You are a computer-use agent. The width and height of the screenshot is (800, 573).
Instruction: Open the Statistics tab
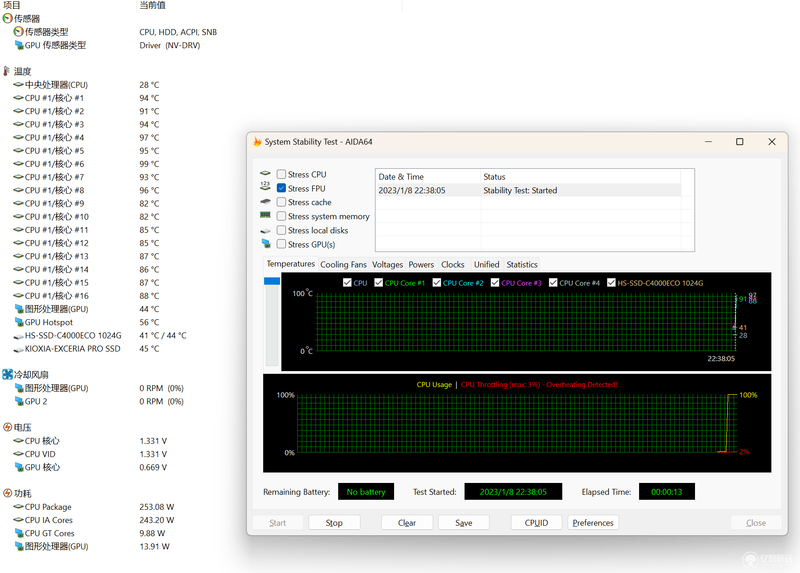point(522,264)
